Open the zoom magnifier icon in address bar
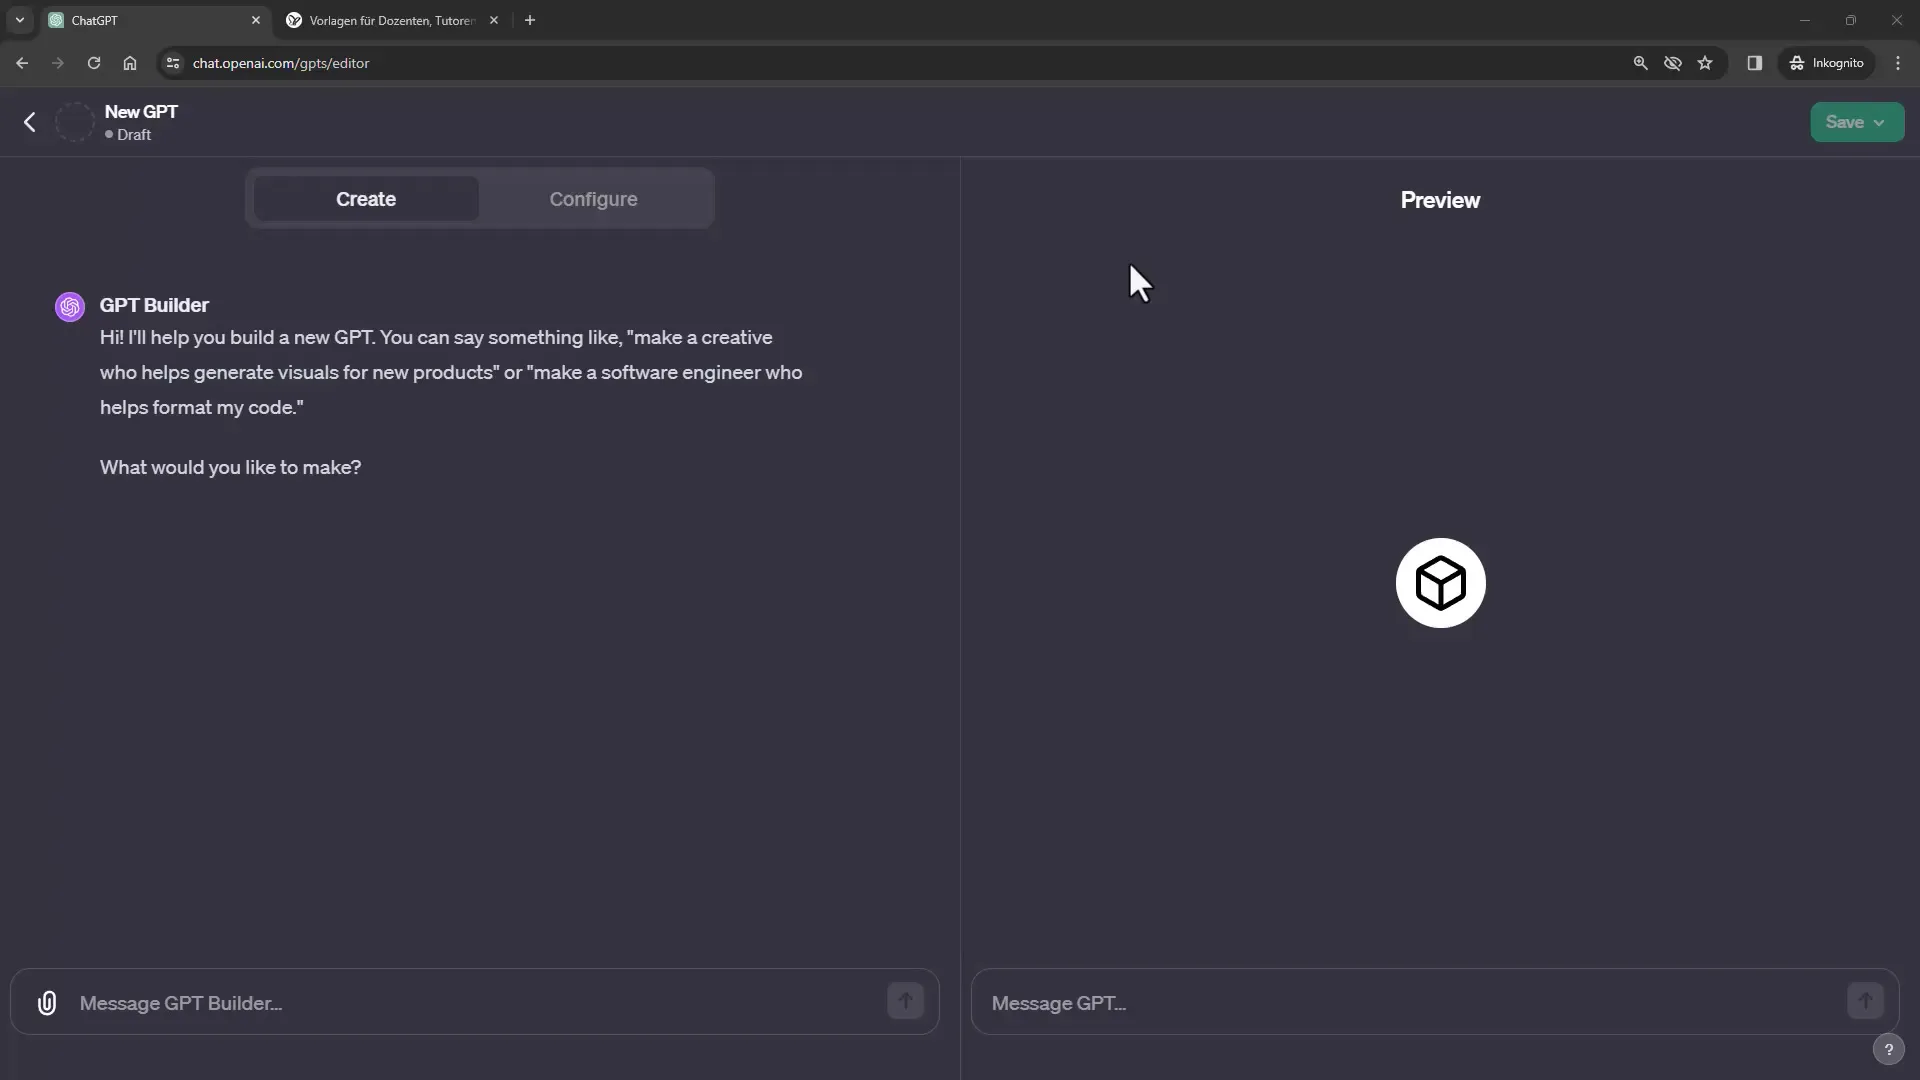 (x=1640, y=63)
